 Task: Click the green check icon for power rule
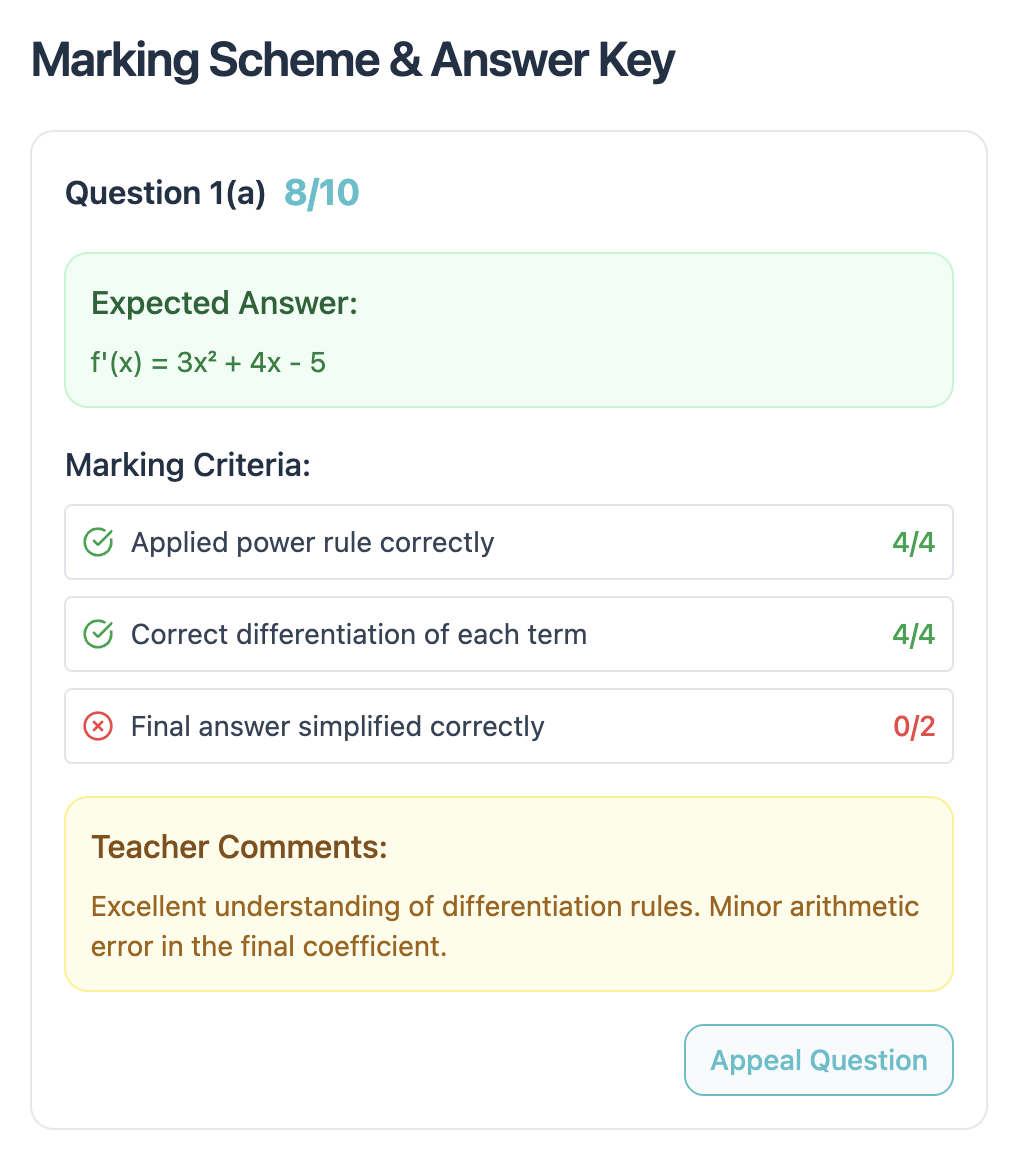pyautogui.click(x=97, y=542)
